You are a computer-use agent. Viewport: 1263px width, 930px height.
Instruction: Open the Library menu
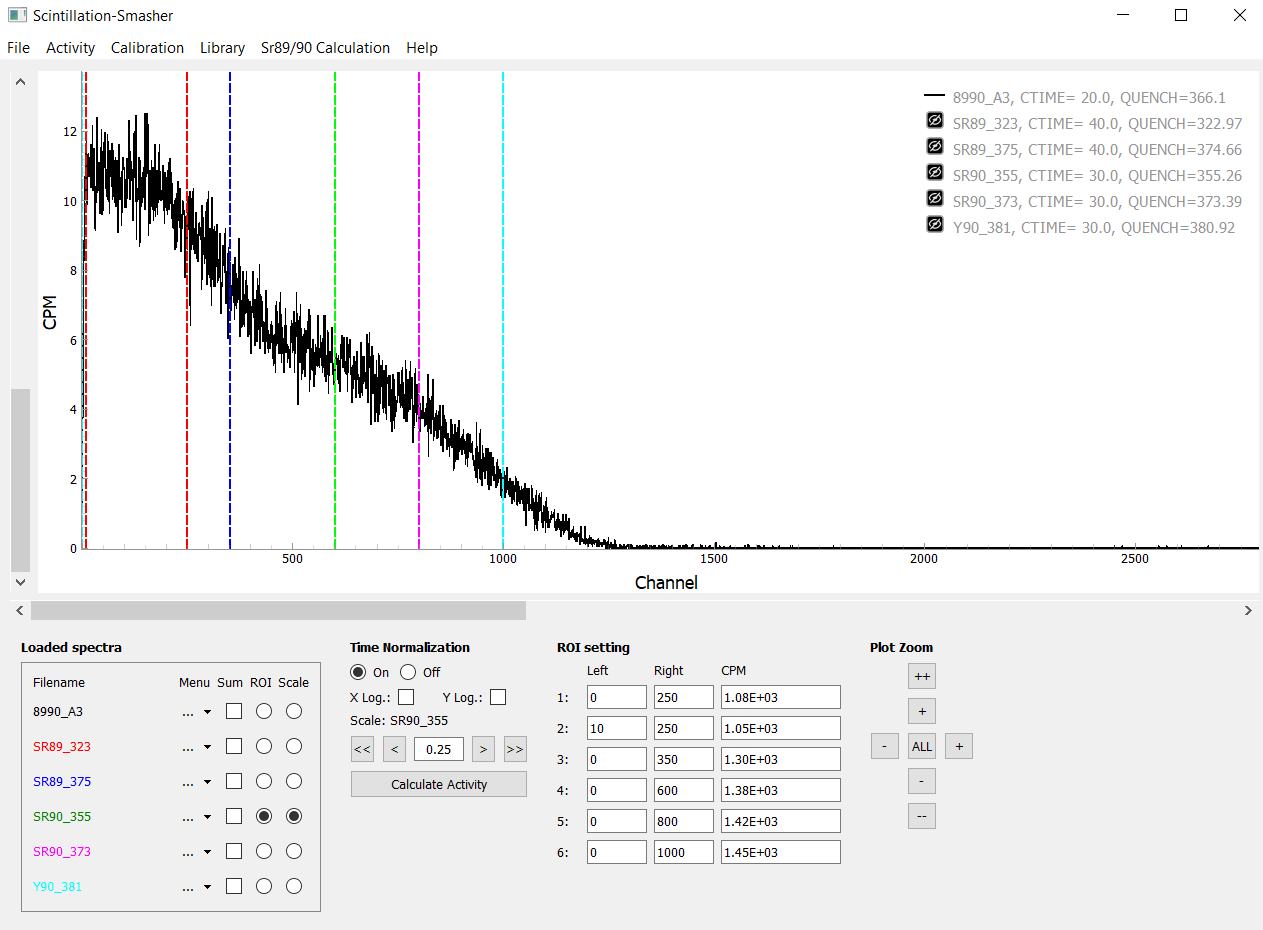pos(222,47)
